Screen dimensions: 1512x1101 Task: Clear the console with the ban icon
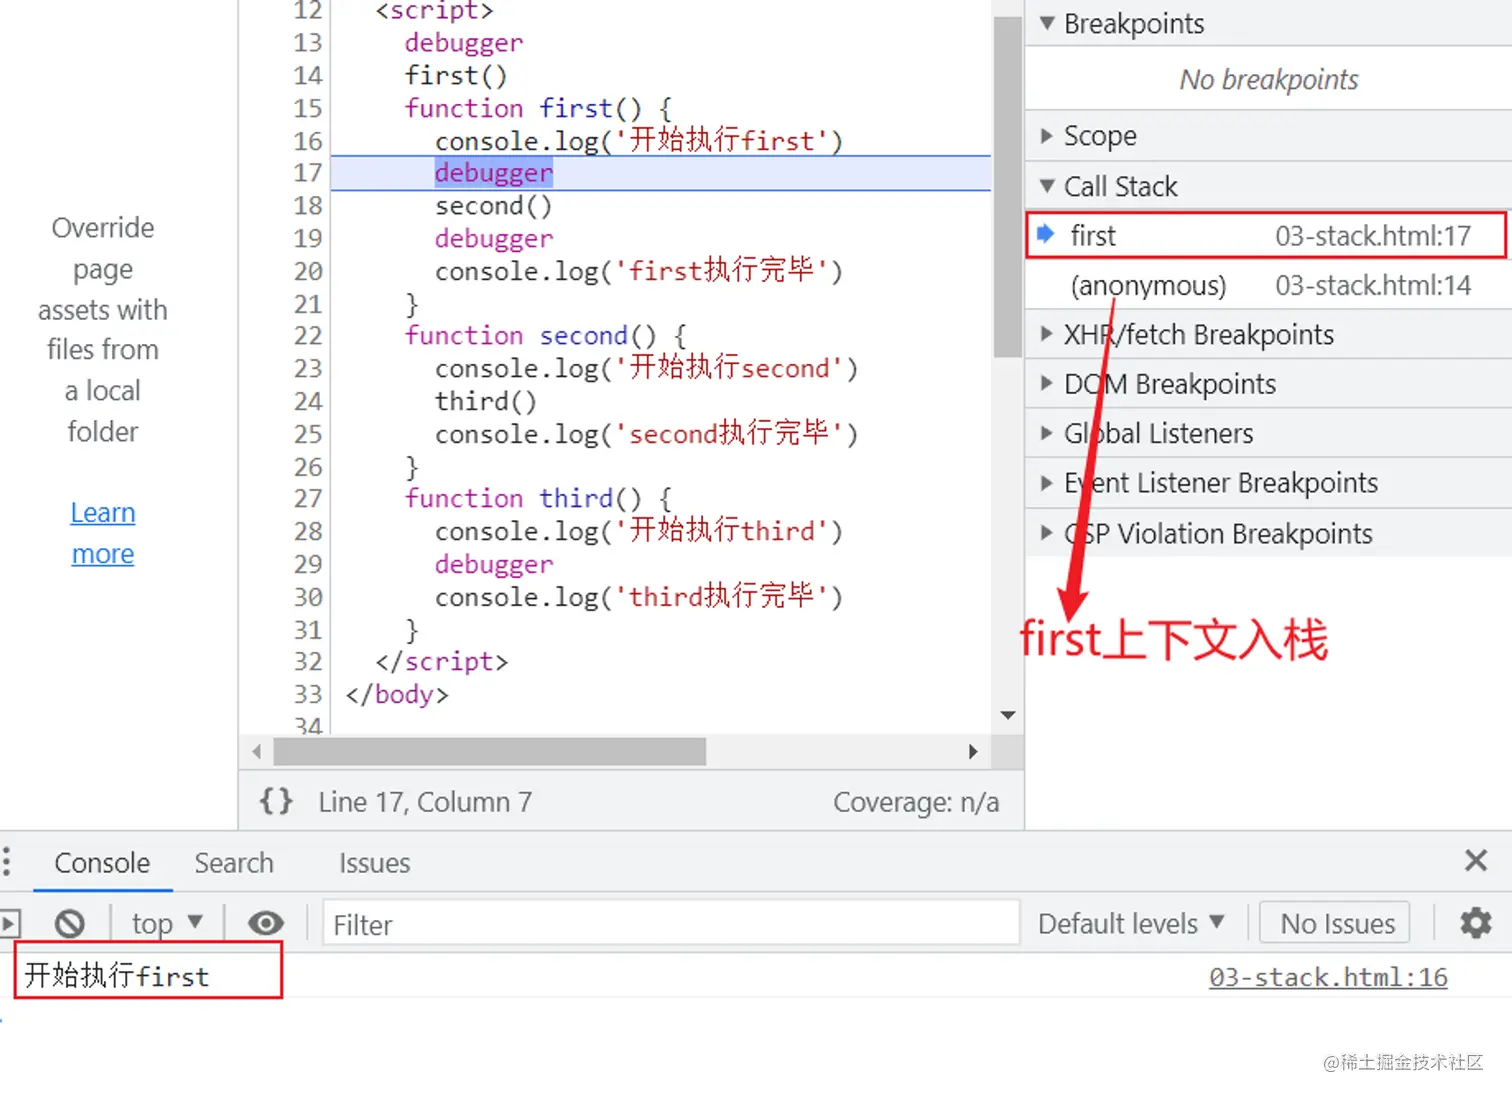pos(69,923)
